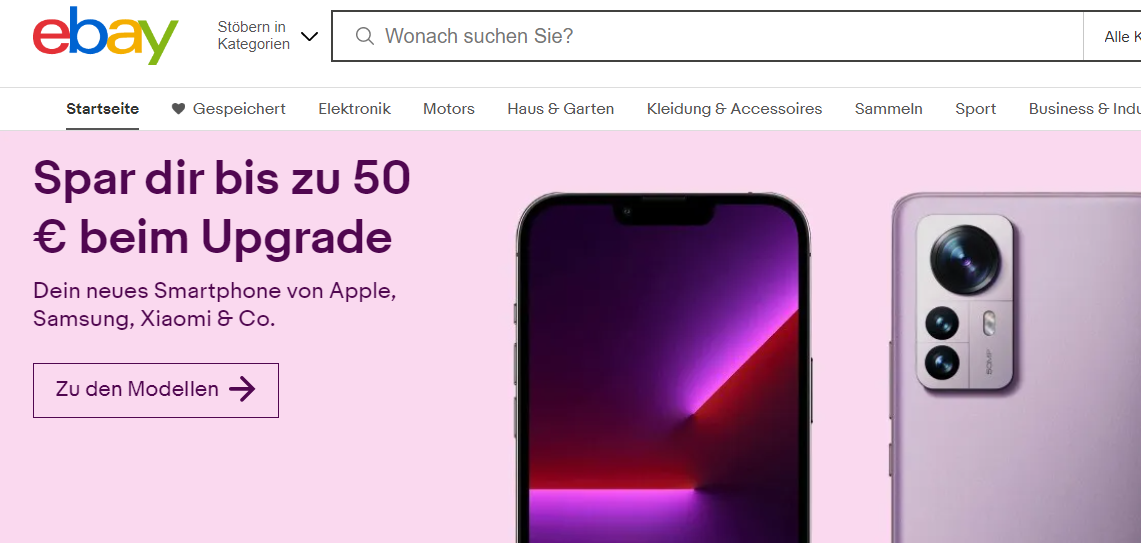
Task: Select the Startseite tab
Action: click(103, 109)
